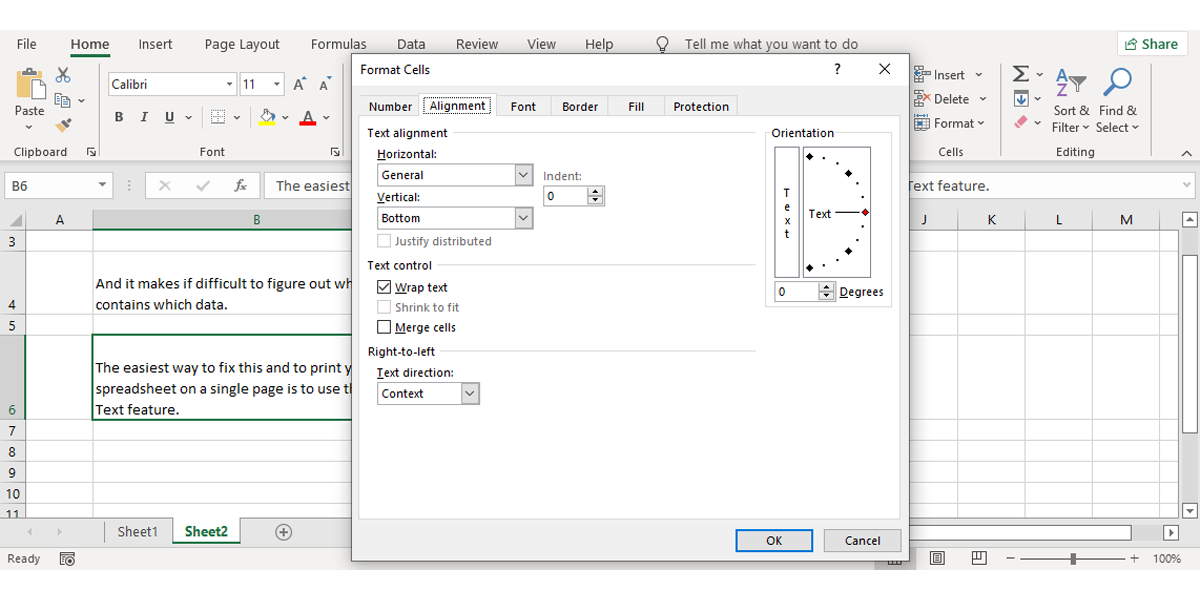Switch to the Fill tab
The image size is (1200, 600).
click(636, 107)
